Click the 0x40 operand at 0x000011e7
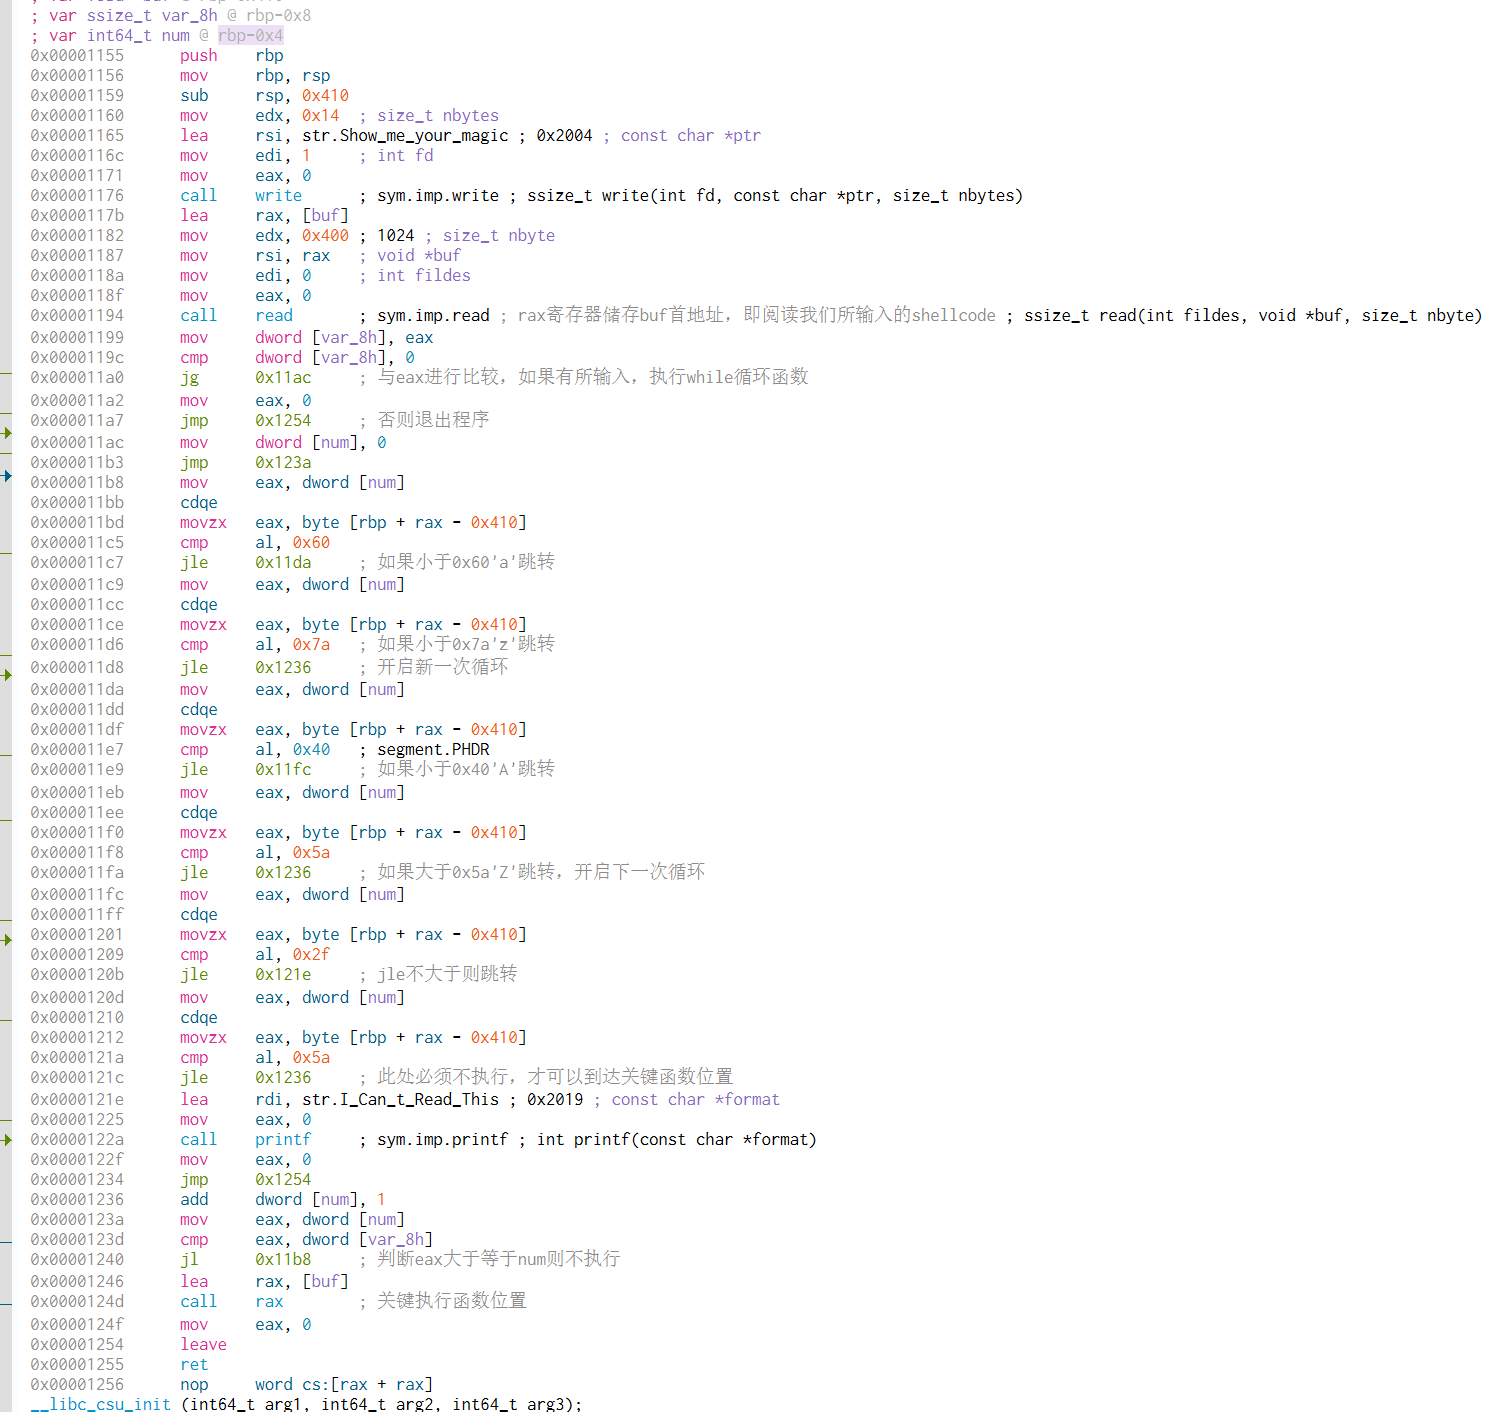Image resolution: width=1487 pixels, height=1412 pixels. pyautogui.click(x=311, y=750)
